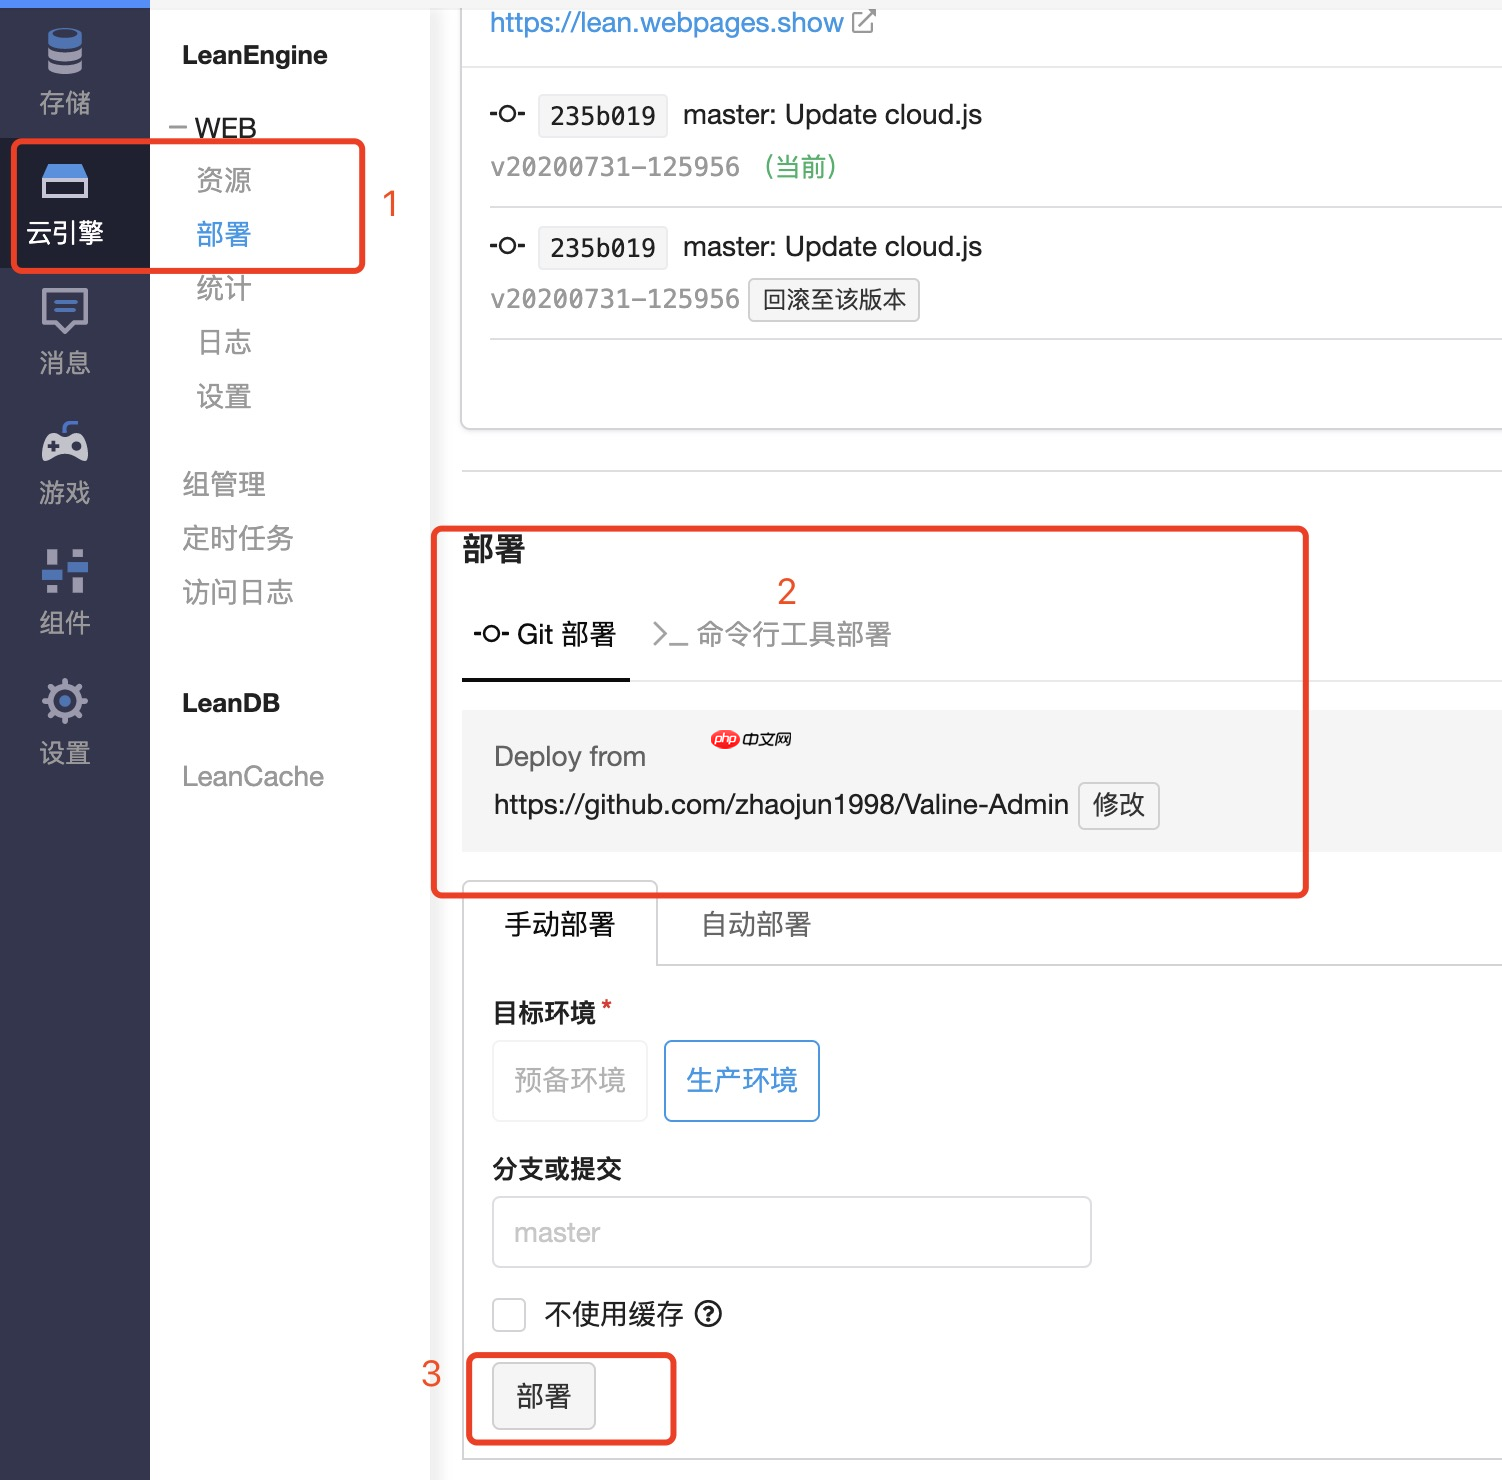The height and width of the screenshot is (1480, 1502).
Task: Click help icon next to 不使用缓存
Action: point(708,1314)
